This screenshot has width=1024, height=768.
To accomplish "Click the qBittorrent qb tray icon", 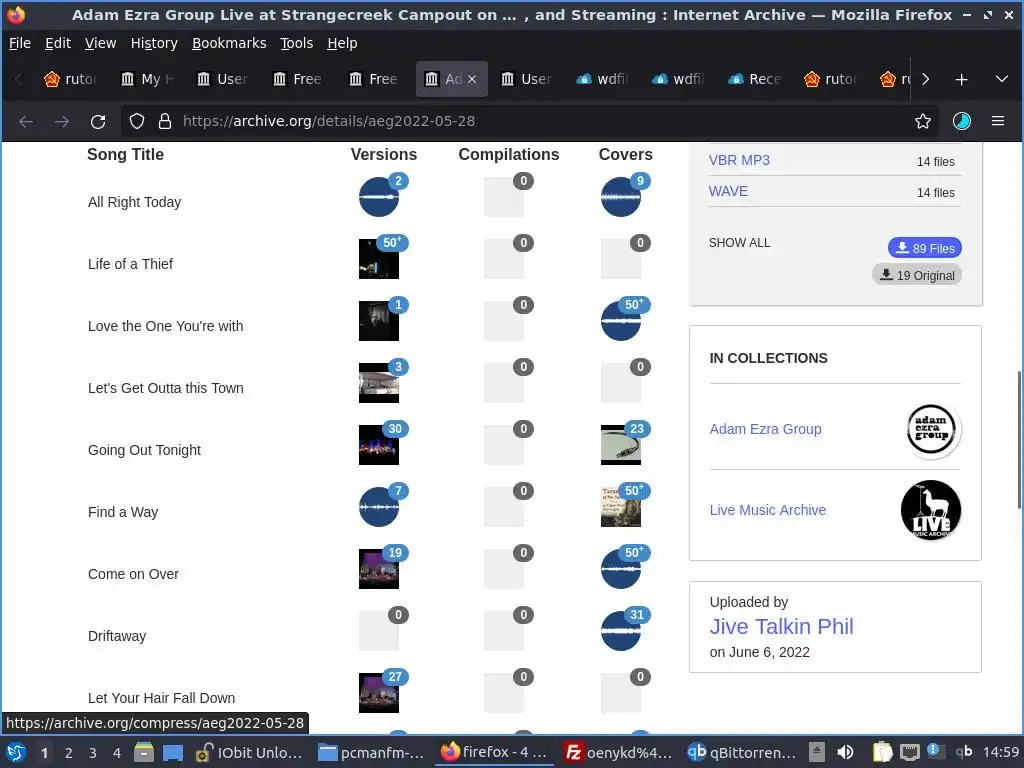I will click(964, 752).
